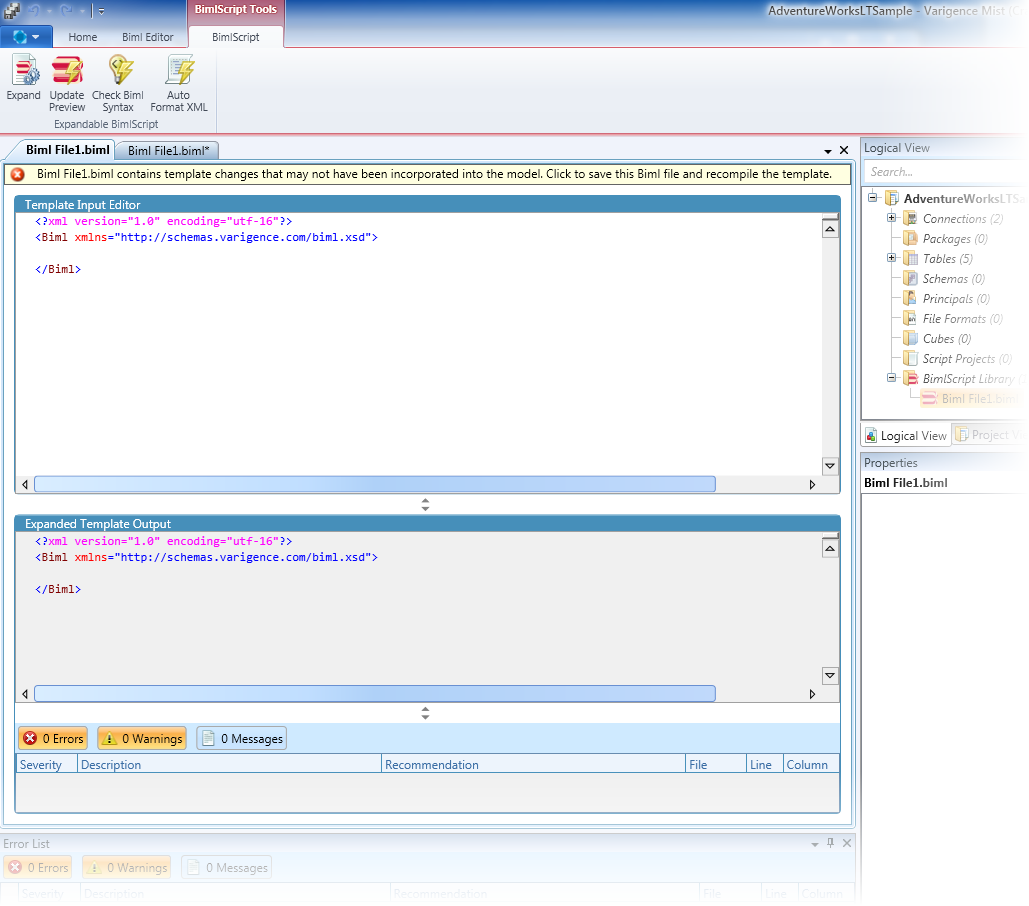
Task: Sort by Description column header
Action: point(229,764)
